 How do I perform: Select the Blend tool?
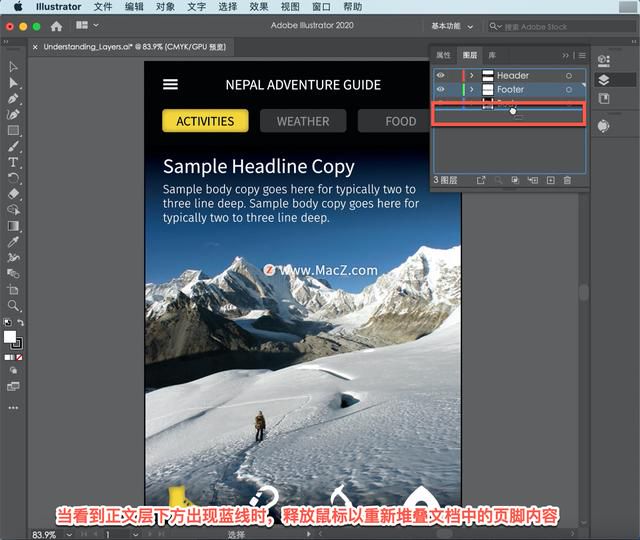(13, 274)
